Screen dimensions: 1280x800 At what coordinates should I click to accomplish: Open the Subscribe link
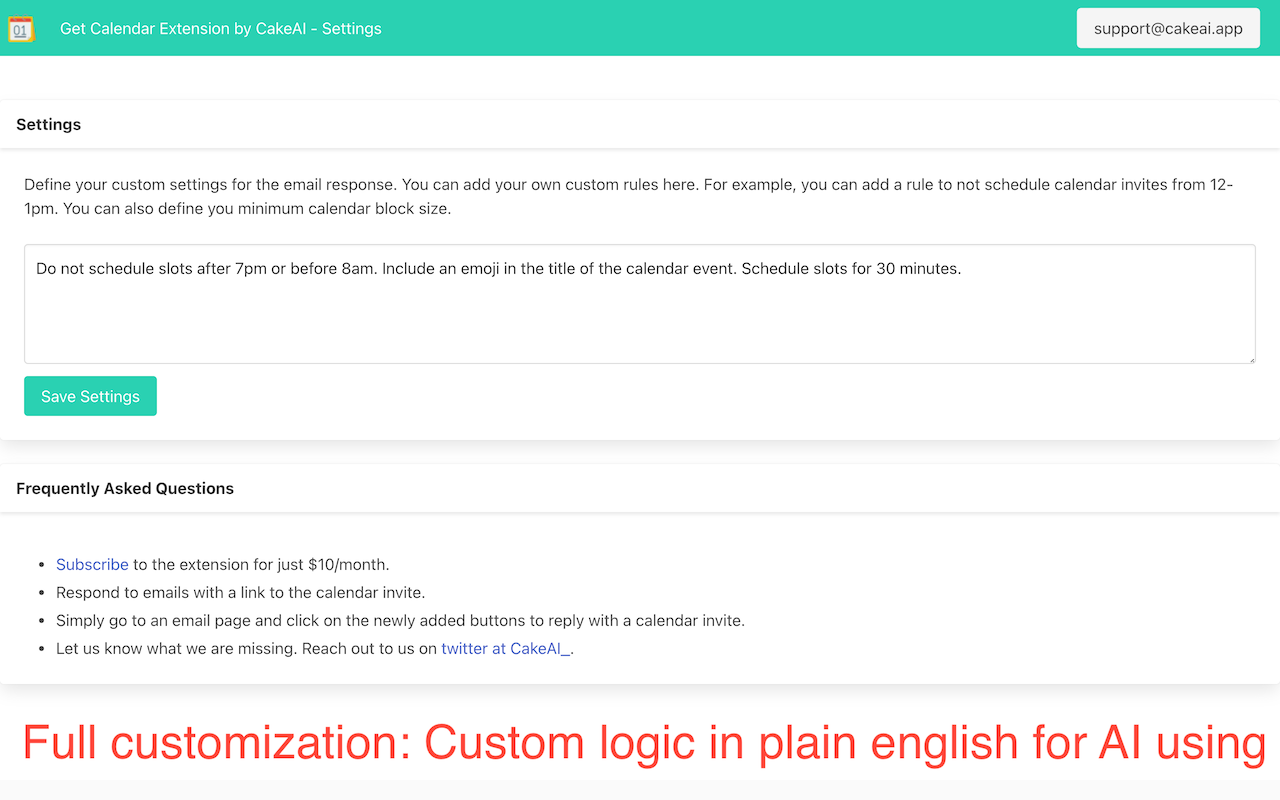pyautogui.click(x=92, y=564)
